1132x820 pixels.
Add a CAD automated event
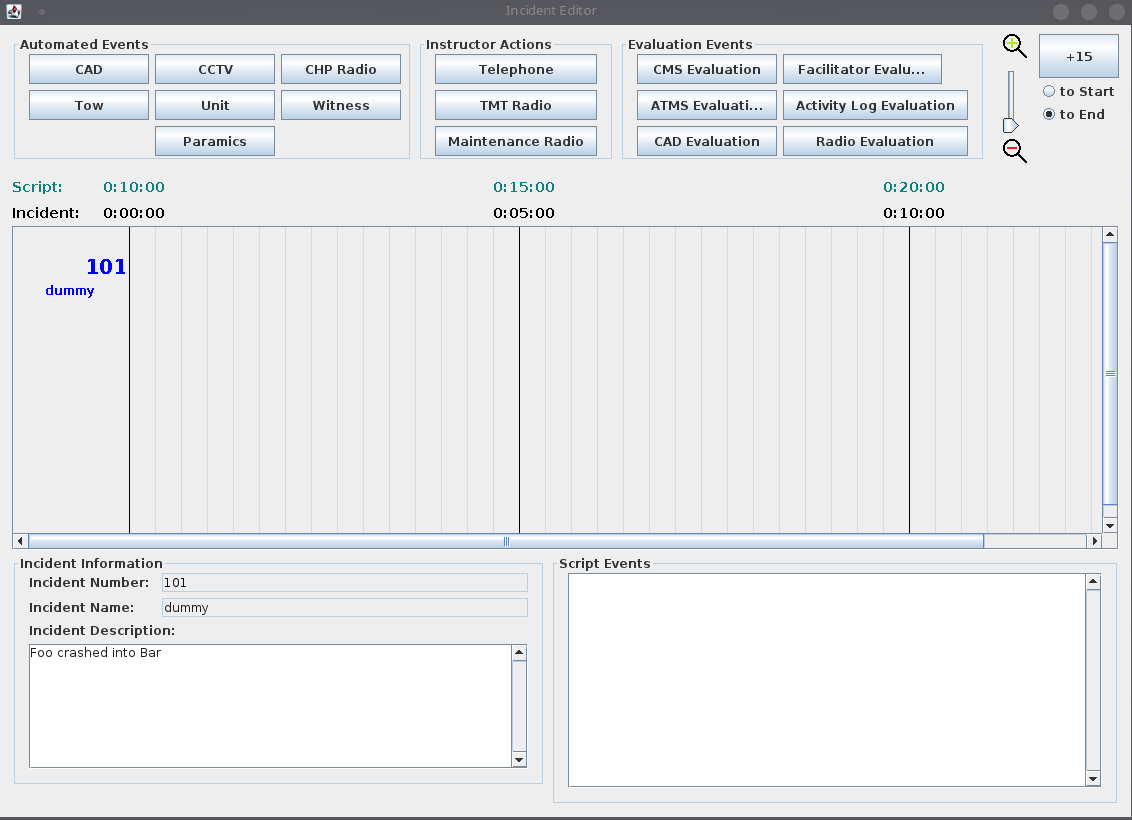tap(89, 69)
